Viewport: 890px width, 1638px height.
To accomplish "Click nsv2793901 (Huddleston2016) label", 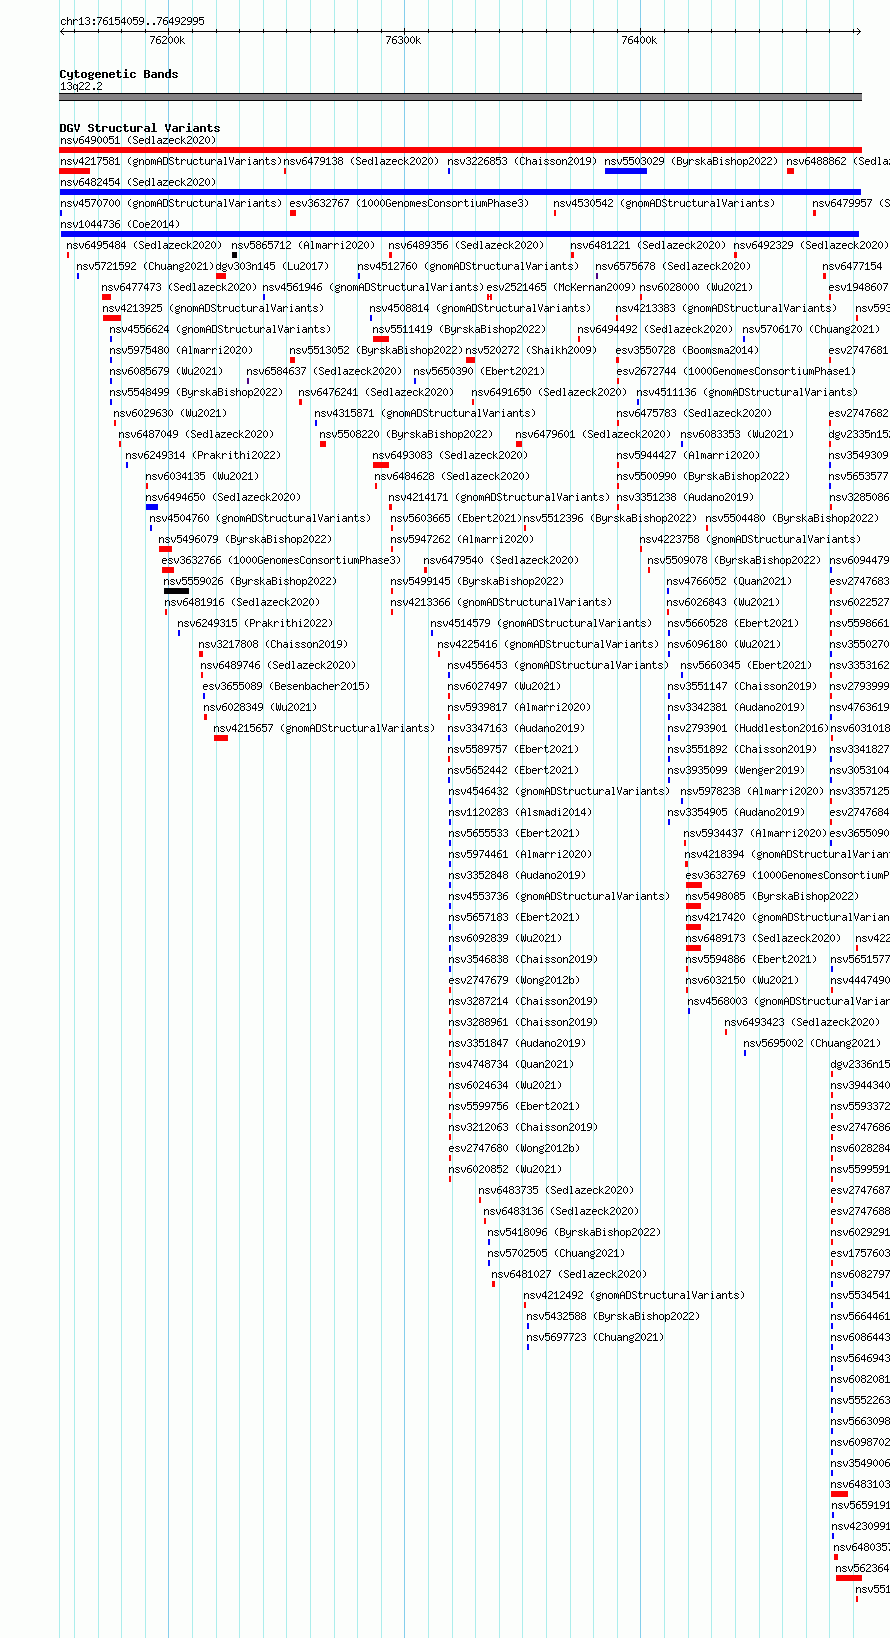I will coord(748,729).
